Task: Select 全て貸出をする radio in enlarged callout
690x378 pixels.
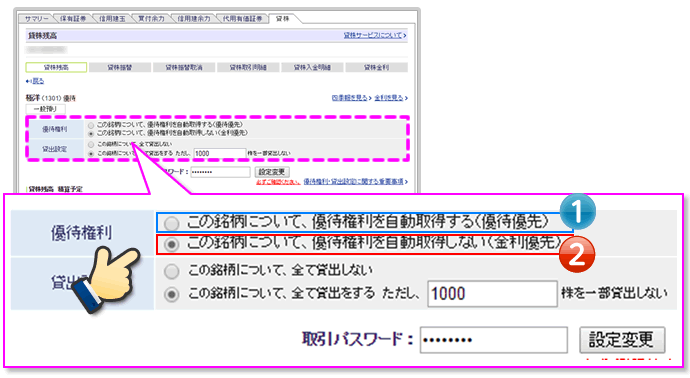Action: point(171,294)
